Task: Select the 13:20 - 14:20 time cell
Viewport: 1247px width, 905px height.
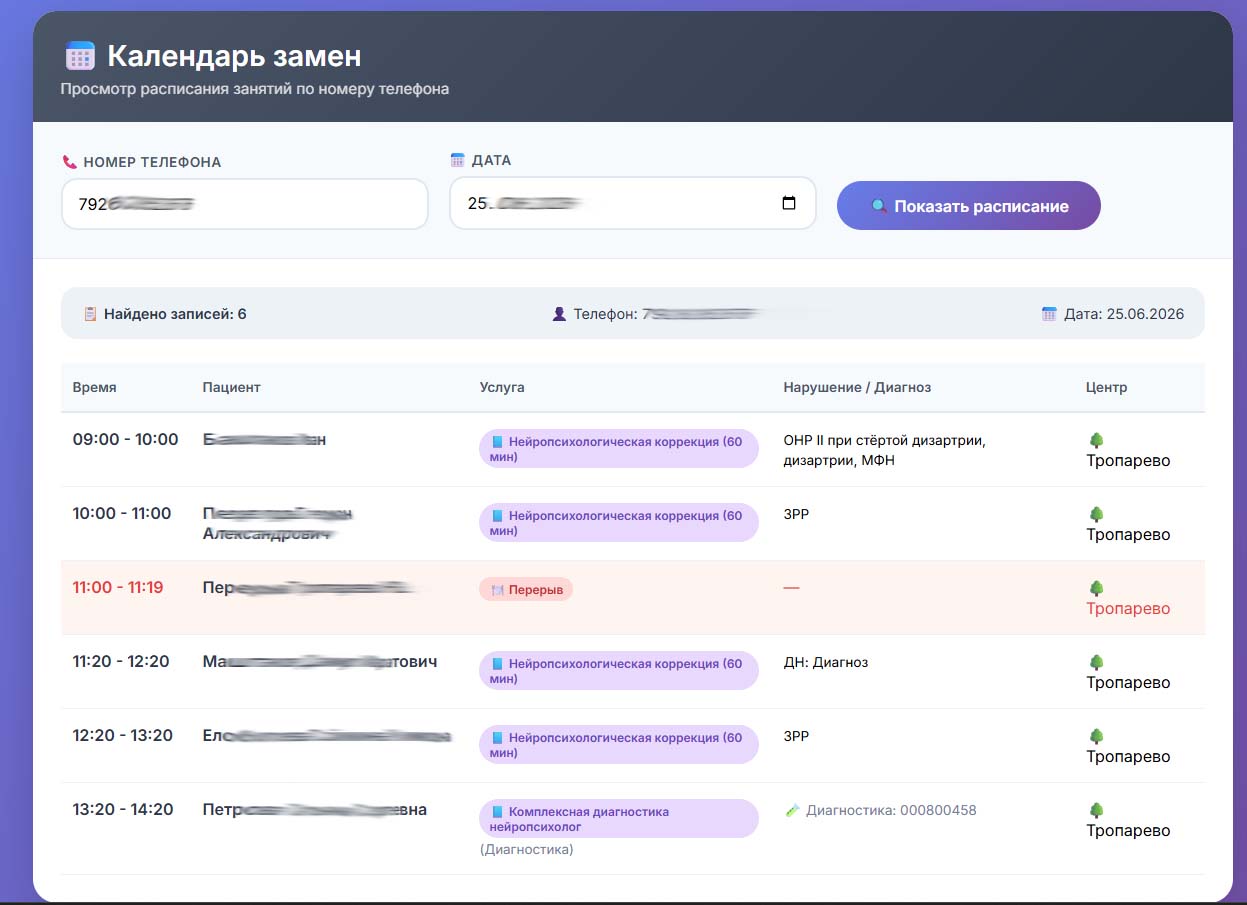Action: tap(123, 810)
